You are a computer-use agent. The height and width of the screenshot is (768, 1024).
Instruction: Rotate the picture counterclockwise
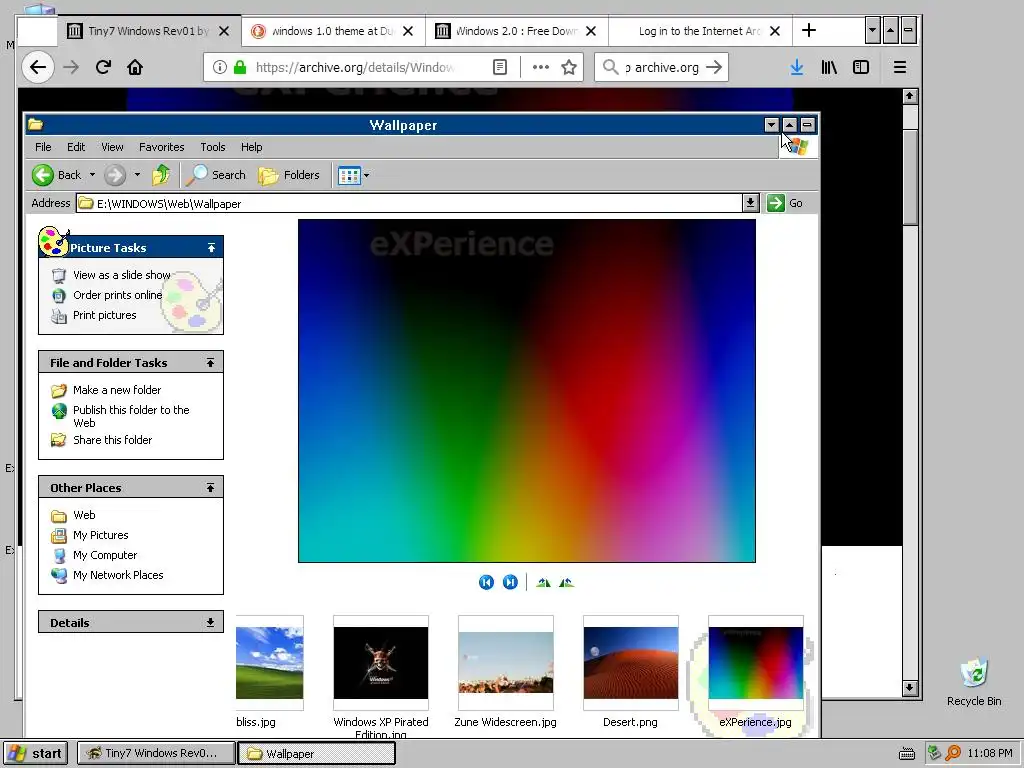[566, 582]
